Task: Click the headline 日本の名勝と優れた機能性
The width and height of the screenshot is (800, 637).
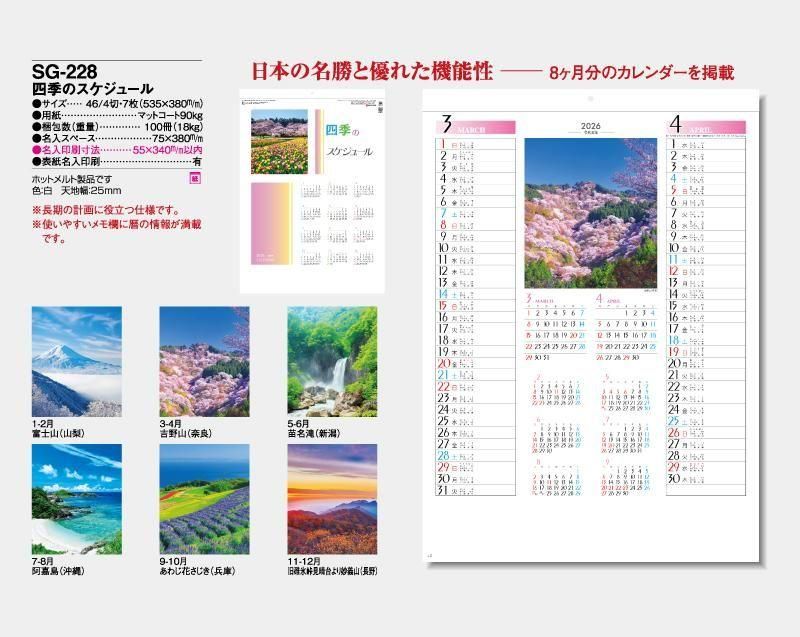Action: coord(372,71)
